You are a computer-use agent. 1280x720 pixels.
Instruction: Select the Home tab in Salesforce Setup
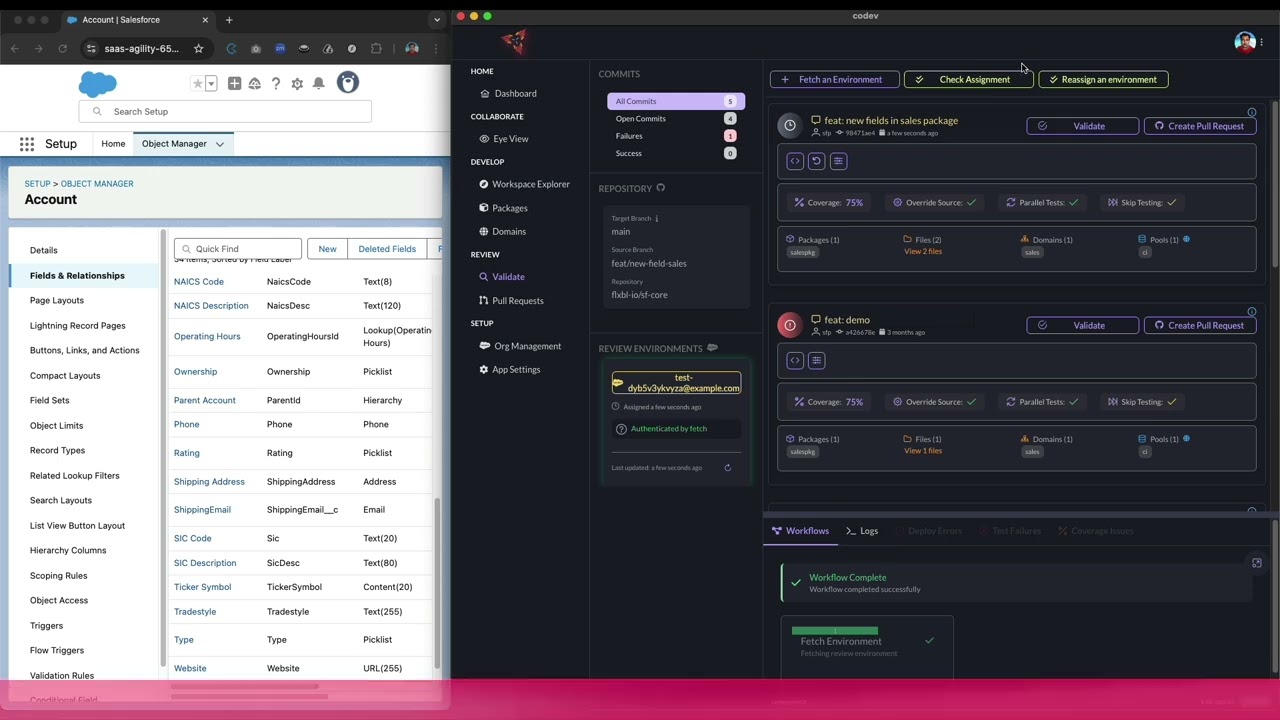(113, 144)
